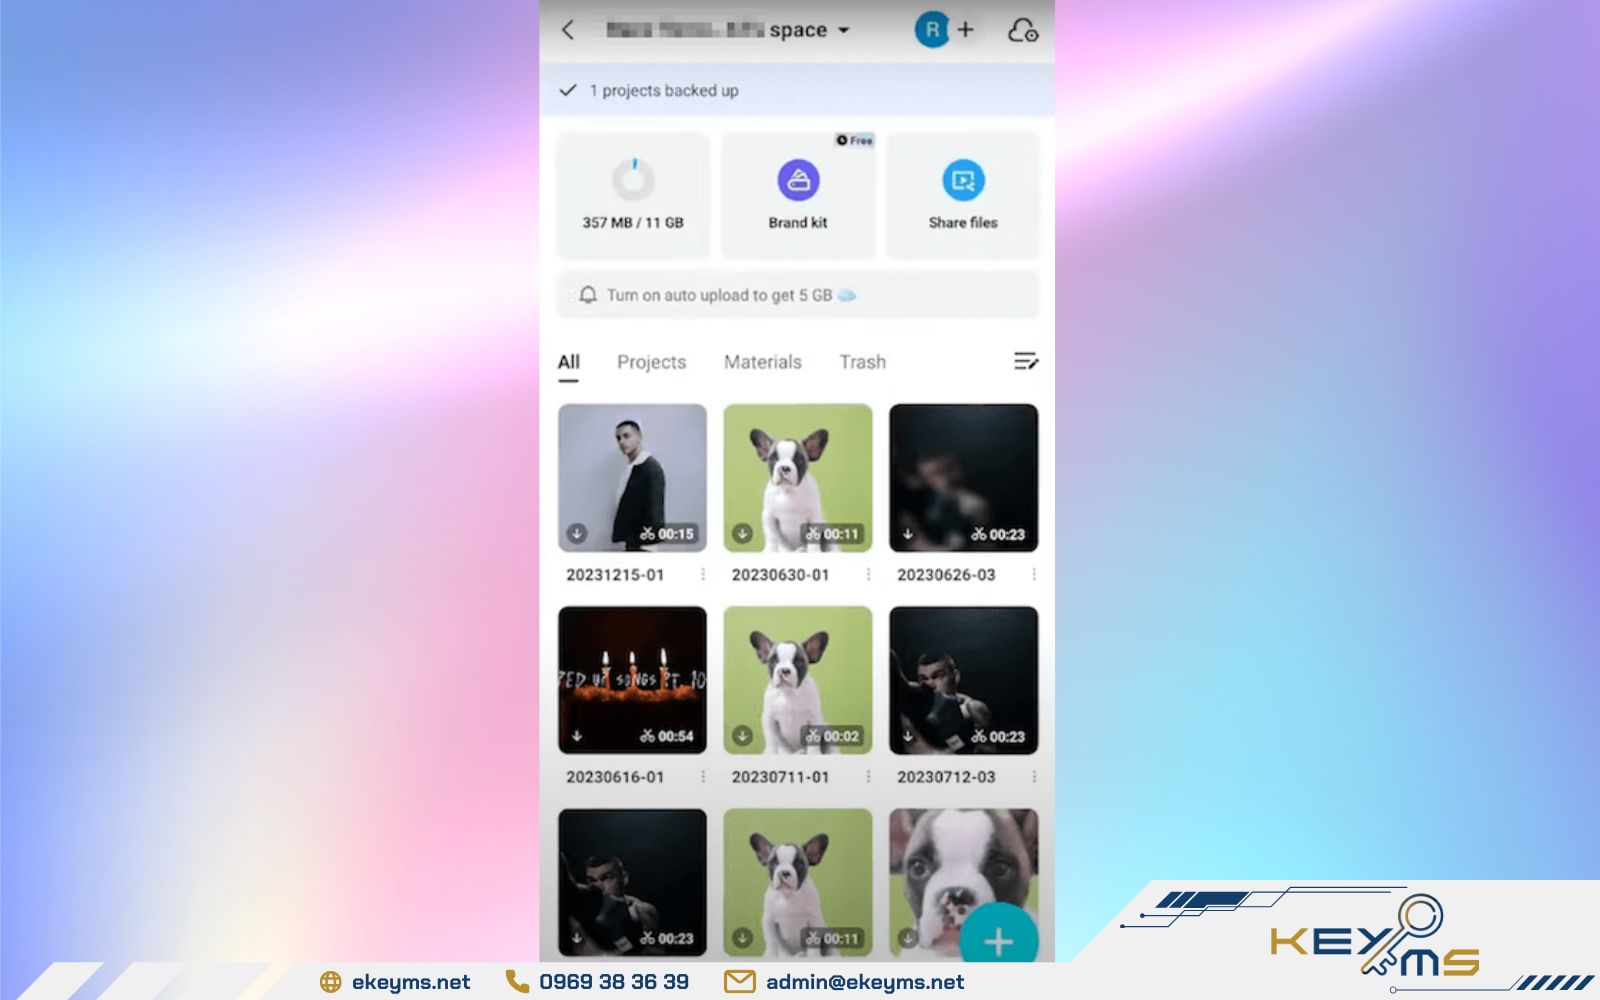Open the list view sort icon
This screenshot has height=1000, width=1600.
point(1025,361)
